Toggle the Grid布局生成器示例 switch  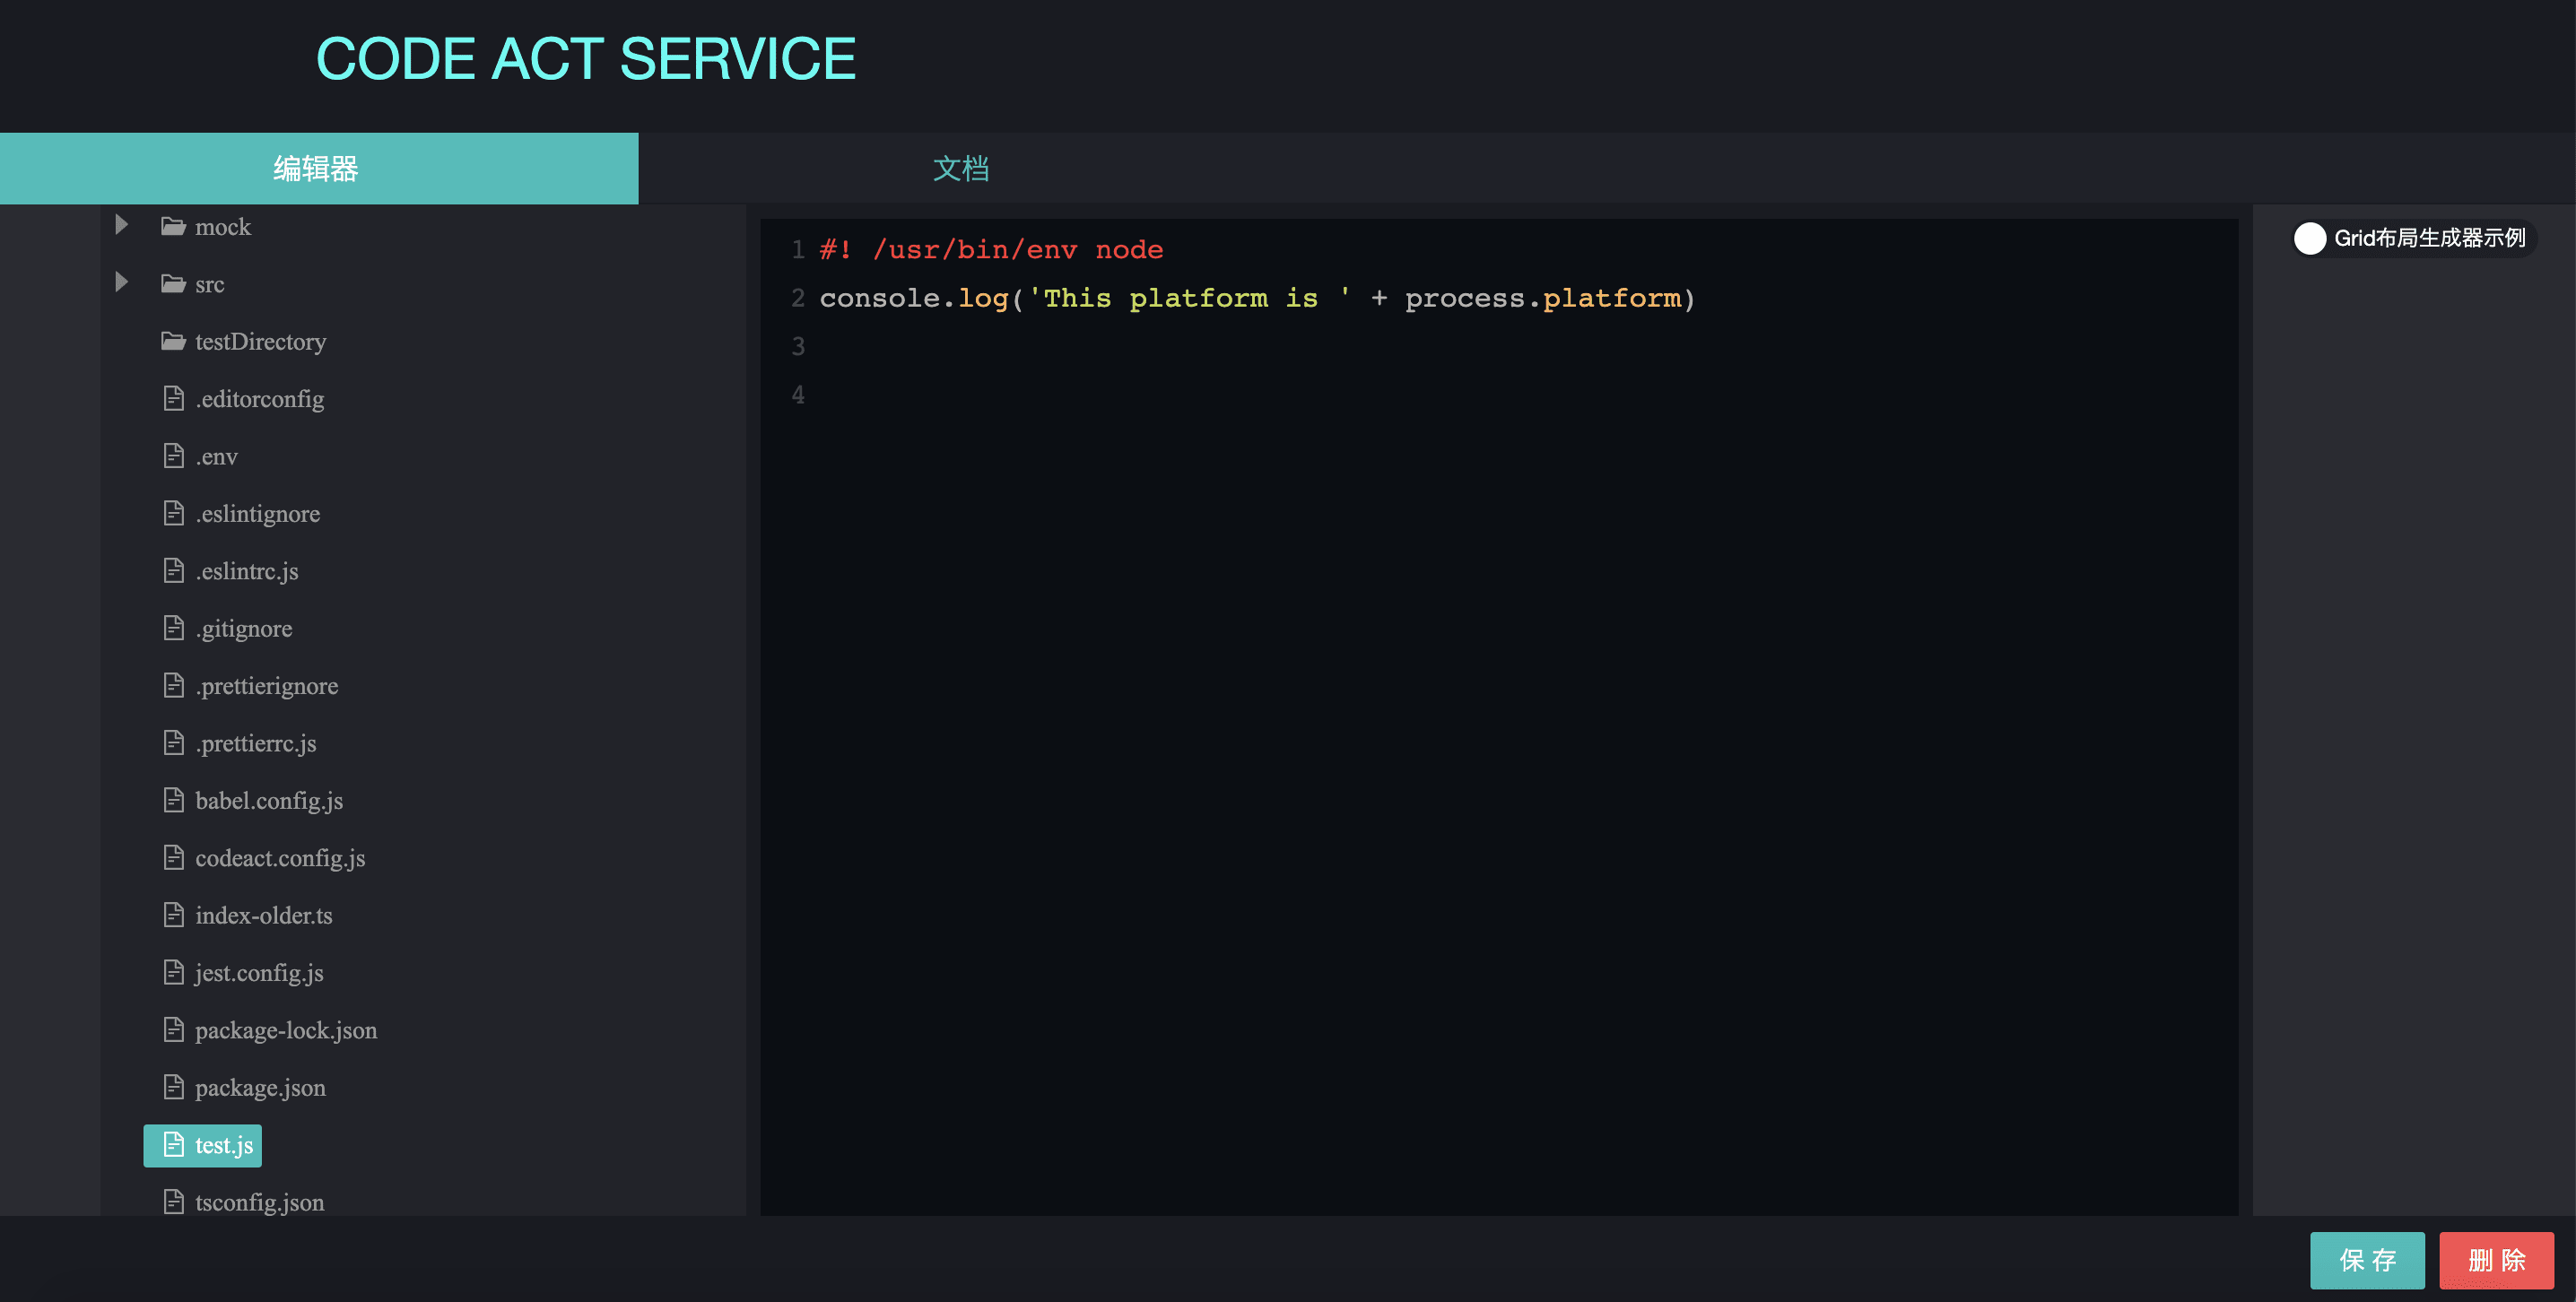point(2311,238)
